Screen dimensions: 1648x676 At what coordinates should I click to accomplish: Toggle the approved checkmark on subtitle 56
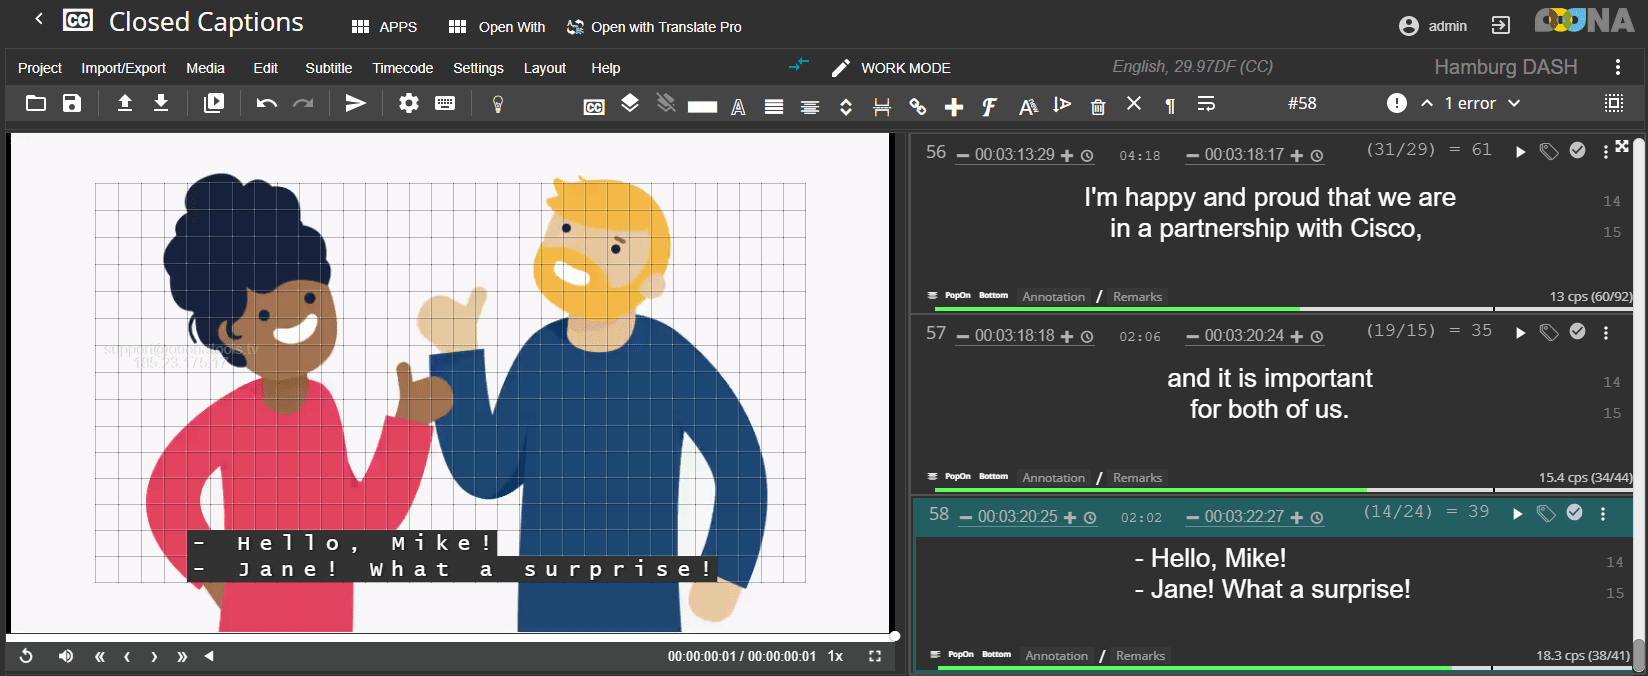point(1577,151)
